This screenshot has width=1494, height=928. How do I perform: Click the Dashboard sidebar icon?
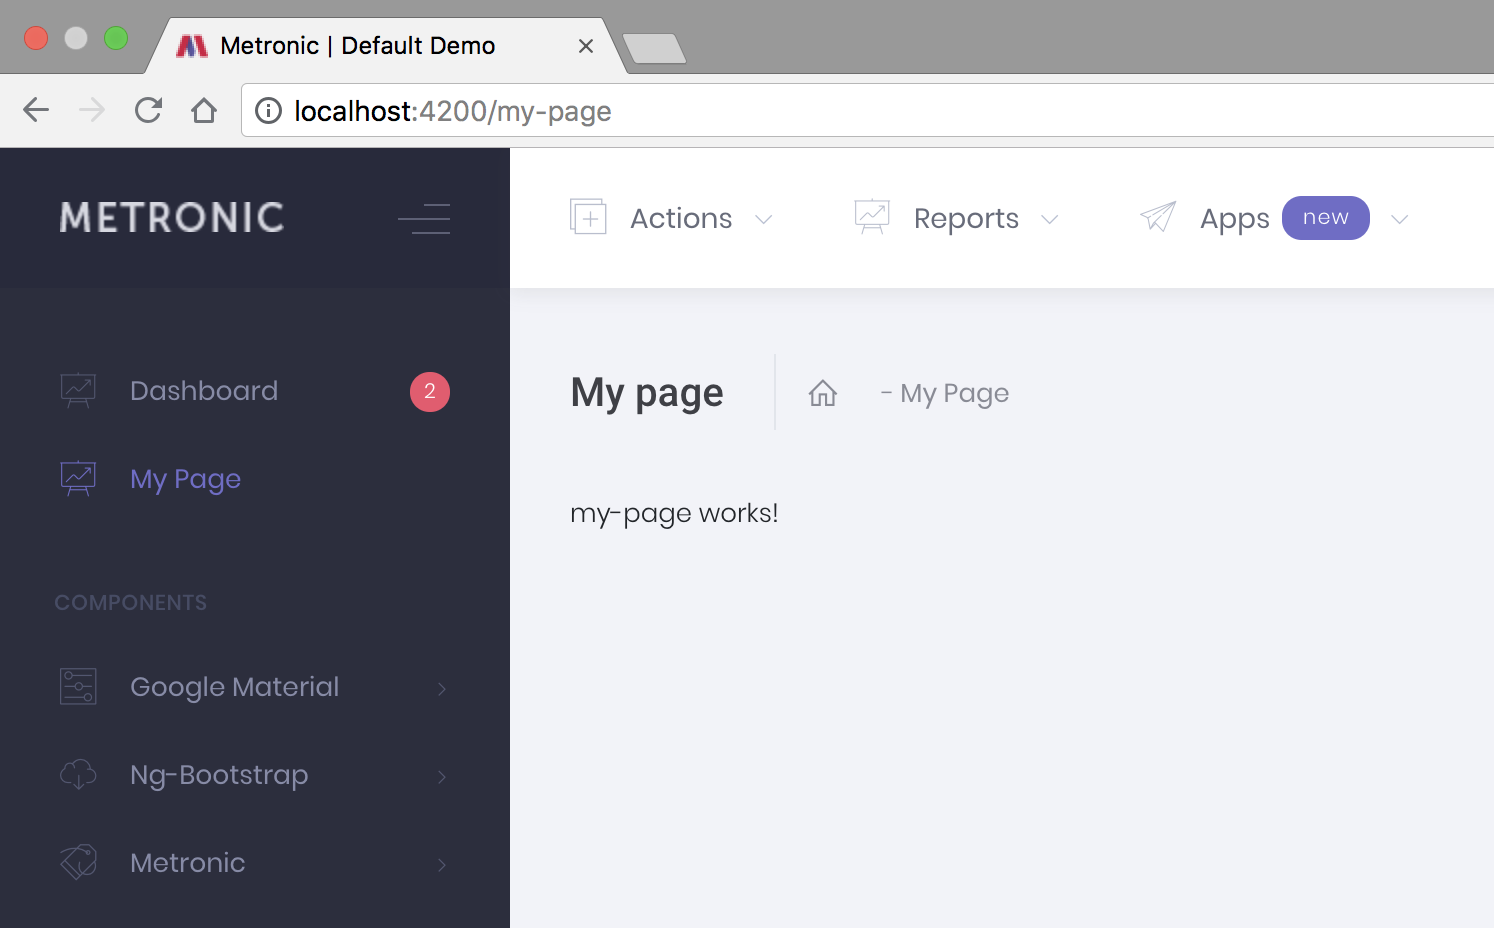(x=78, y=390)
